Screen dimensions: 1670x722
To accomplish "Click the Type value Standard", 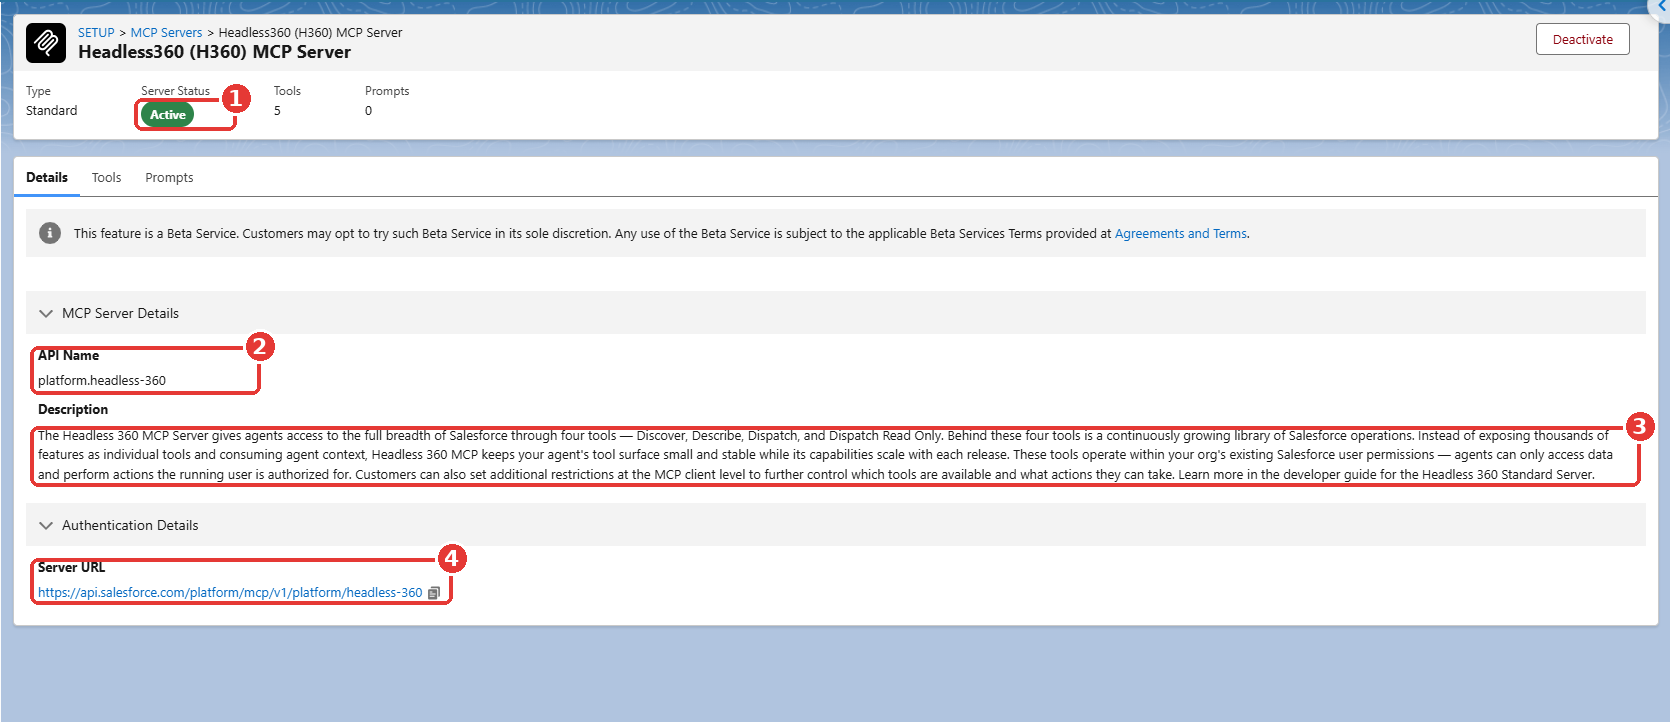I will [x=52, y=111].
